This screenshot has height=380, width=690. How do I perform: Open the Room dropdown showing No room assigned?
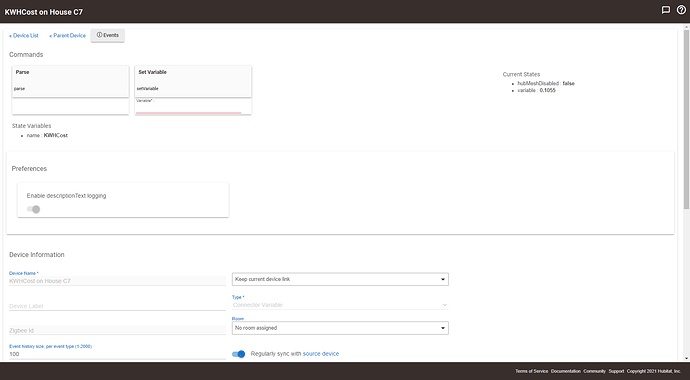coord(340,328)
